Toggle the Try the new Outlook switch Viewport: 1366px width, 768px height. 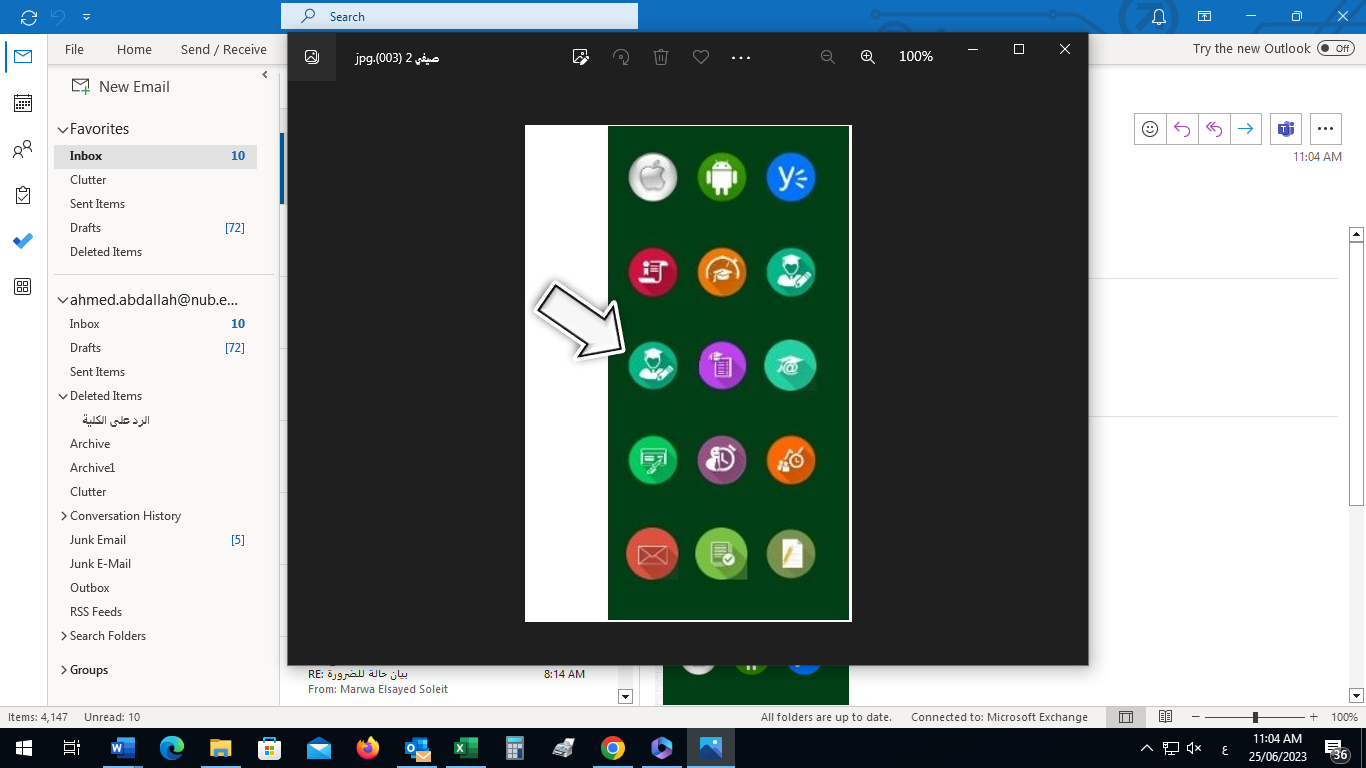coord(1336,48)
